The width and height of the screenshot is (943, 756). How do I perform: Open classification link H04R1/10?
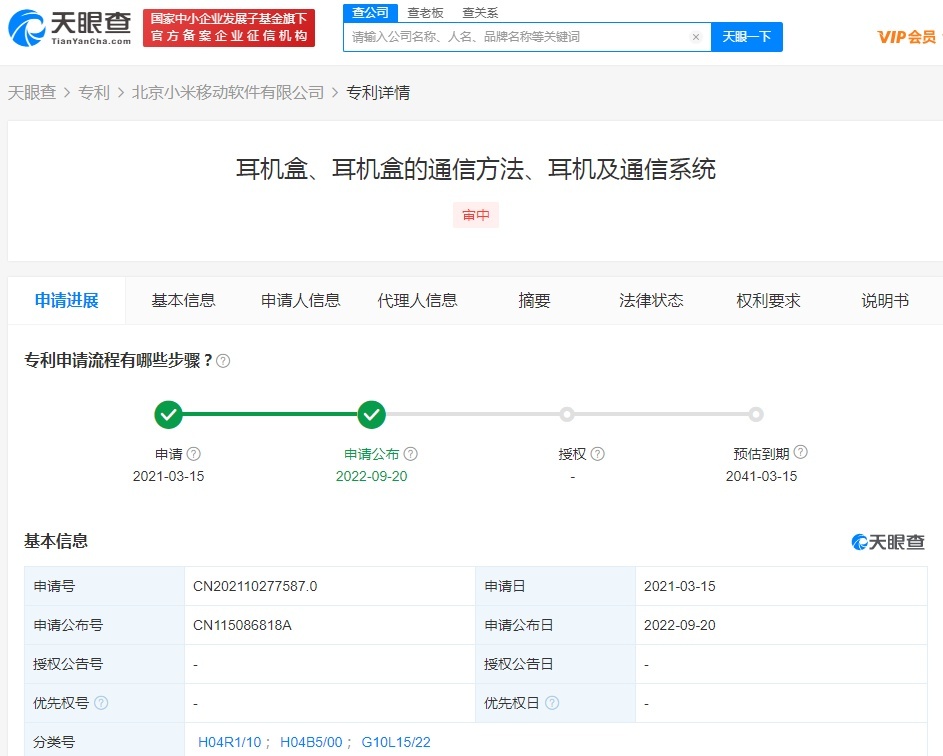coord(230,742)
